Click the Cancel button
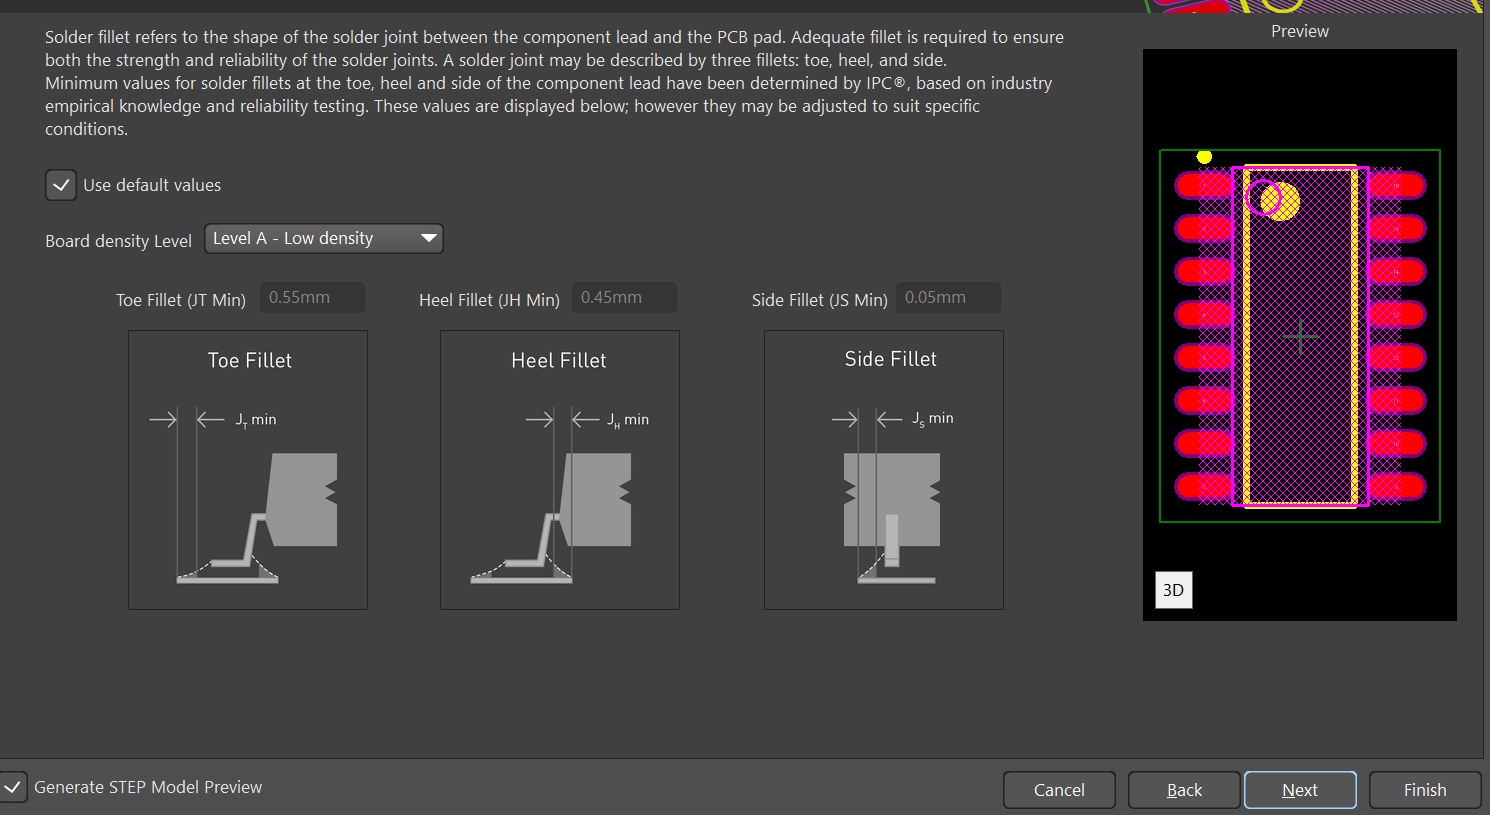This screenshot has width=1490, height=815. [x=1059, y=790]
